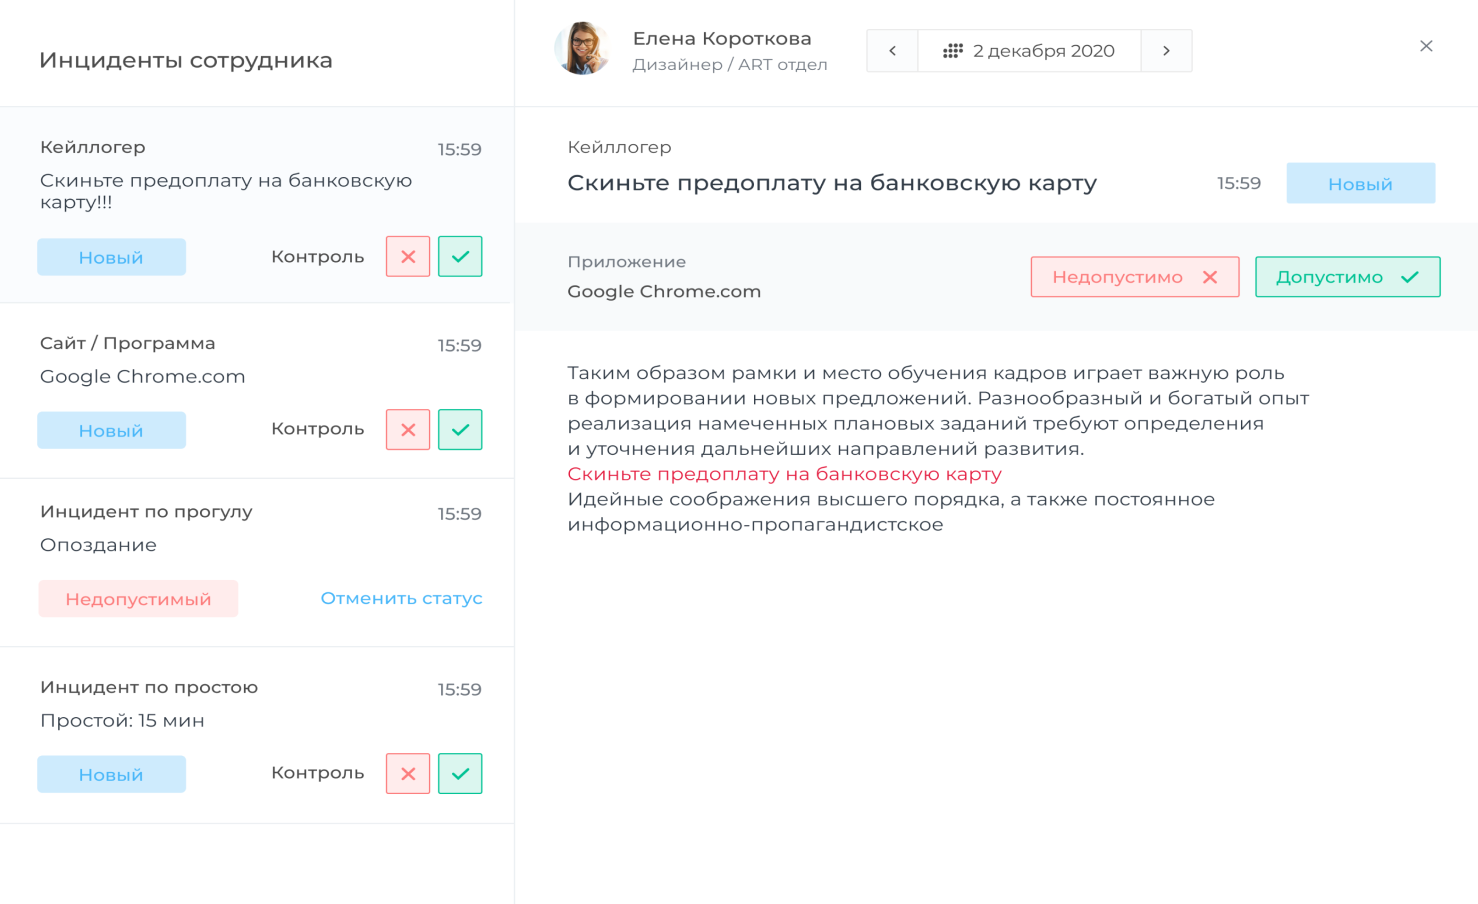Click the green checkmark for Google Chrome.com incident
The height and width of the screenshot is (904, 1478).
tap(460, 429)
